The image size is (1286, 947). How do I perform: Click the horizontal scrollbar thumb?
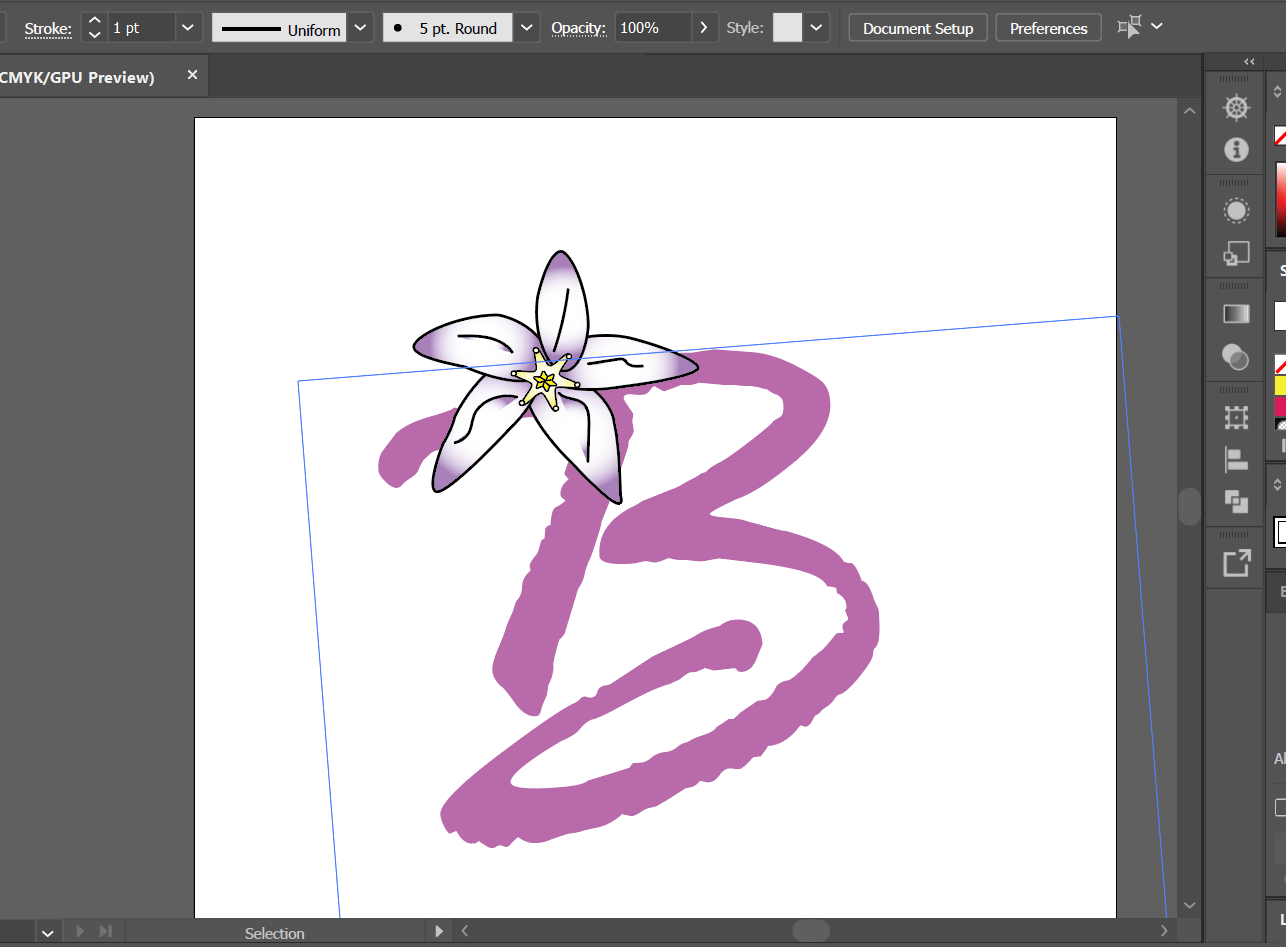[811, 931]
